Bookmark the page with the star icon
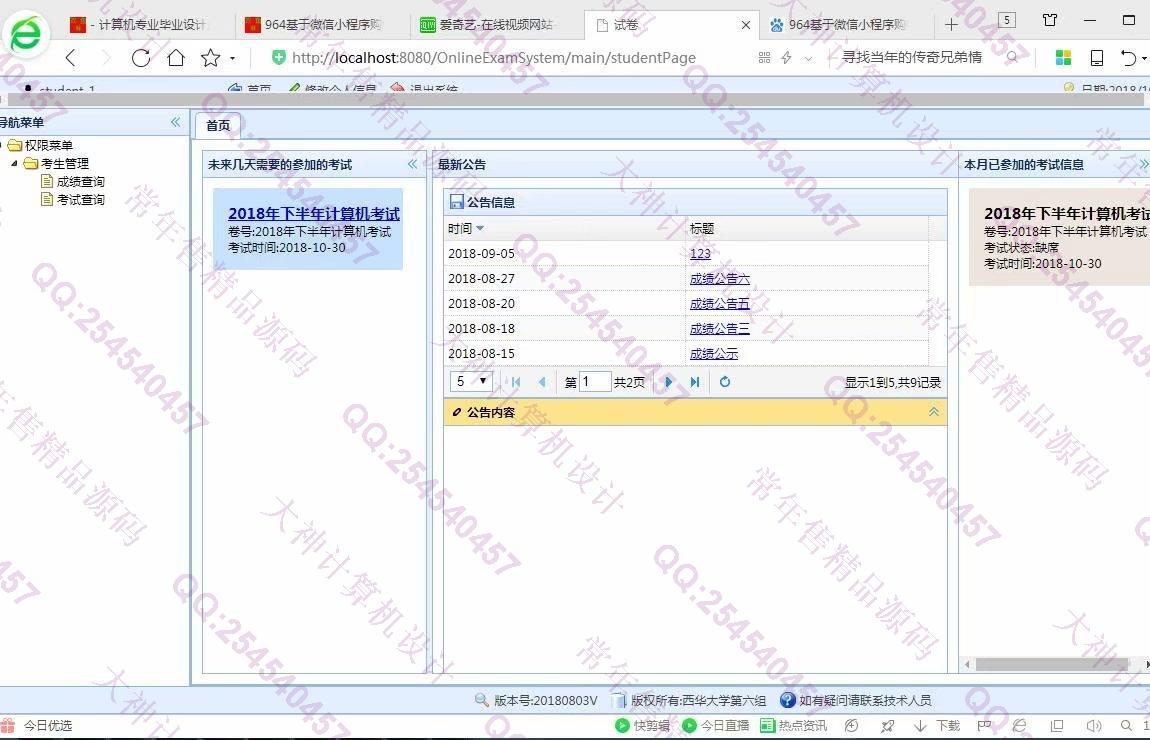The image size is (1150, 740). point(210,58)
